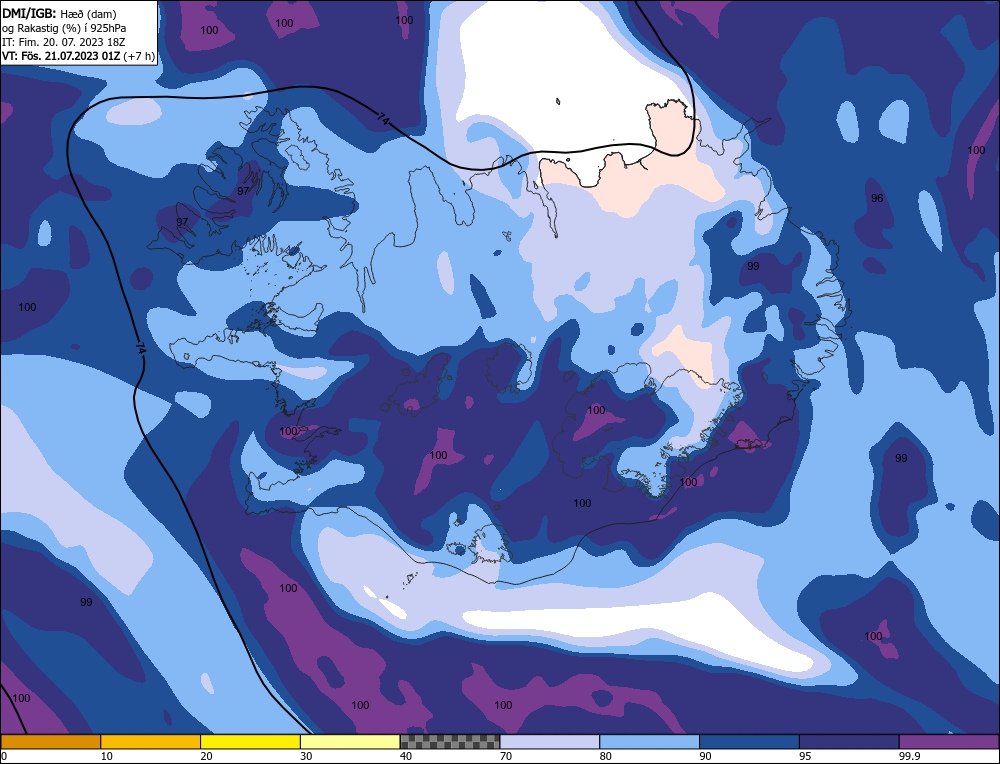Click the legend tick label '40'
The width and height of the screenshot is (1000, 764).
click(x=406, y=756)
